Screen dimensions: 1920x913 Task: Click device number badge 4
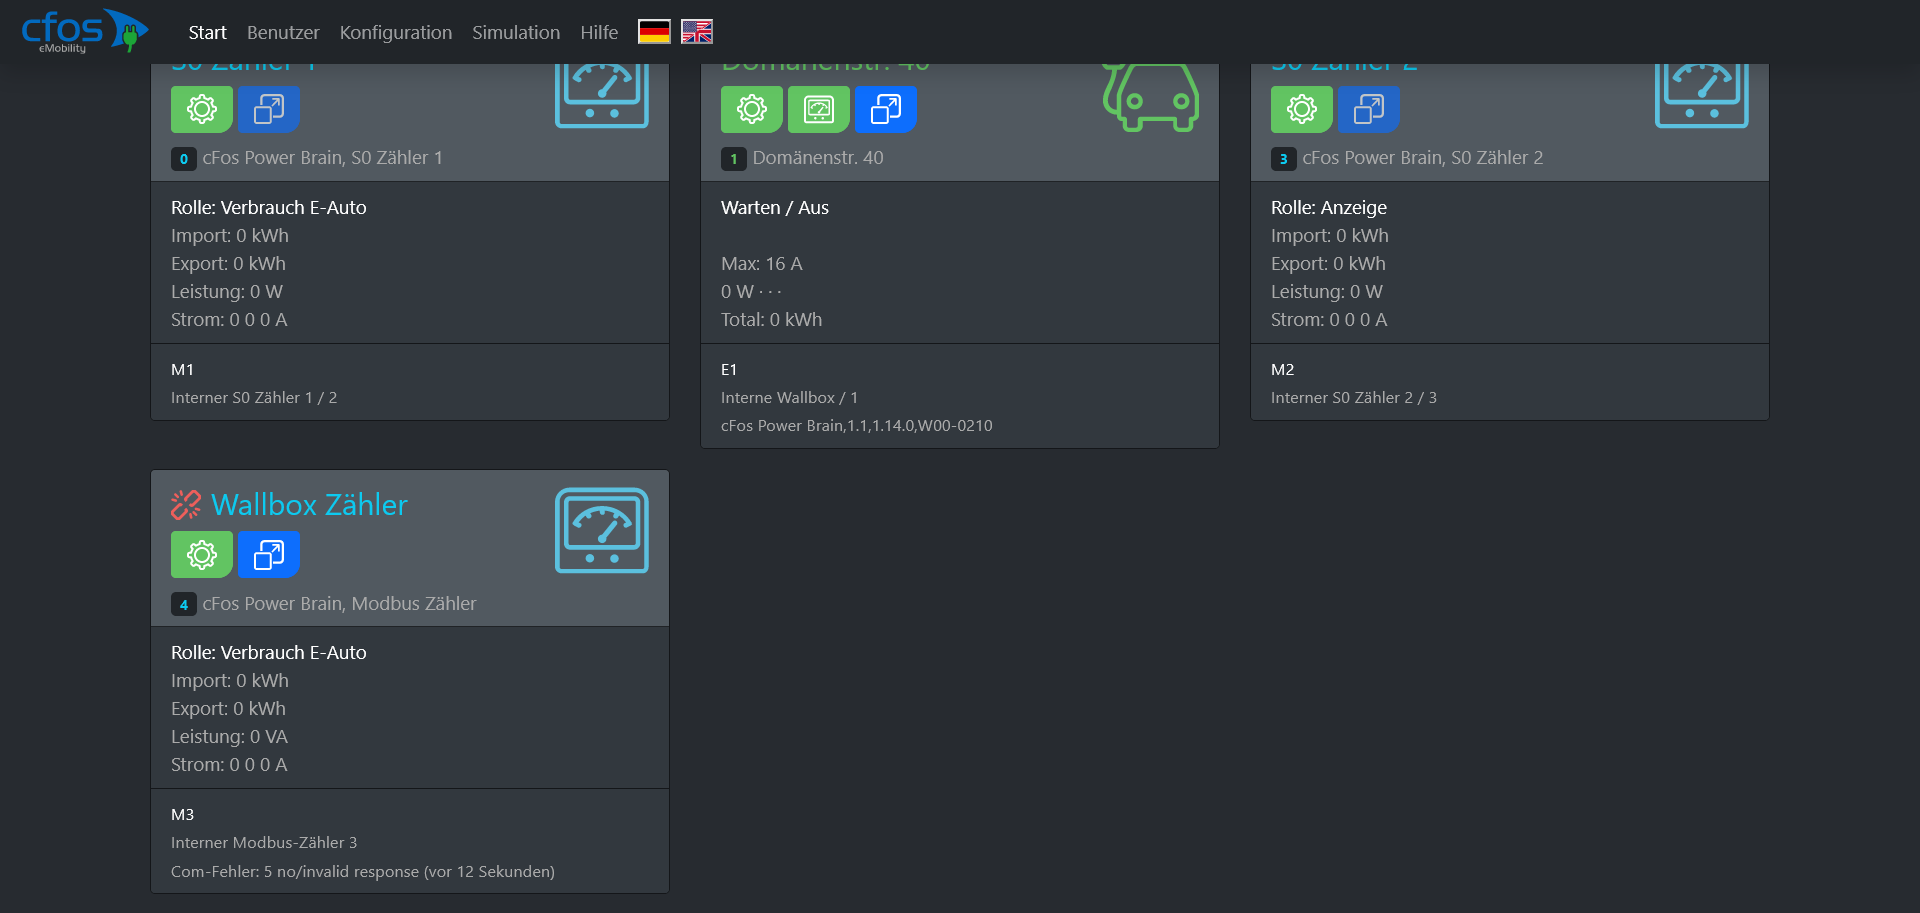(184, 604)
